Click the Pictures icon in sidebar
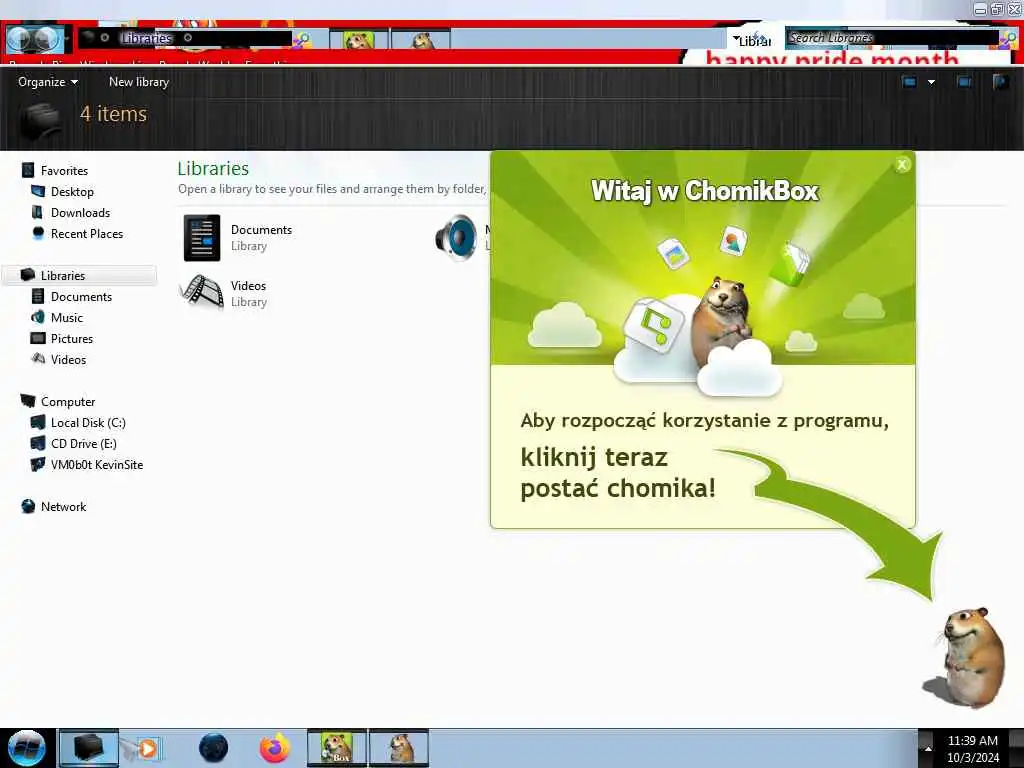1024x768 pixels. tap(39, 338)
